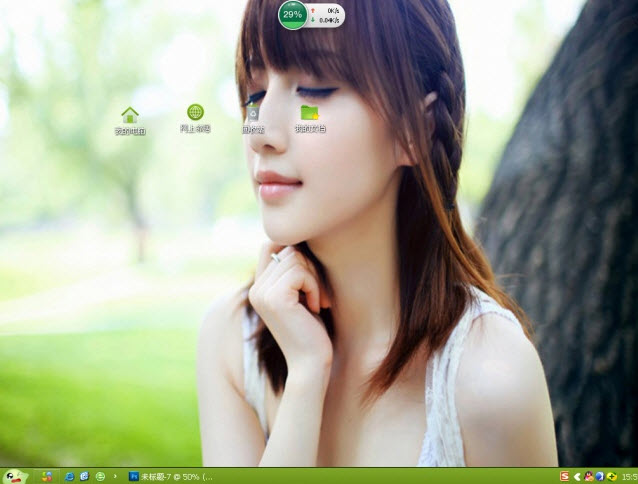This screenshot has width=638, height=484.
Task: Switch to the Photoshop 未标题-7 taskbar window
Action: coord(171,476)
